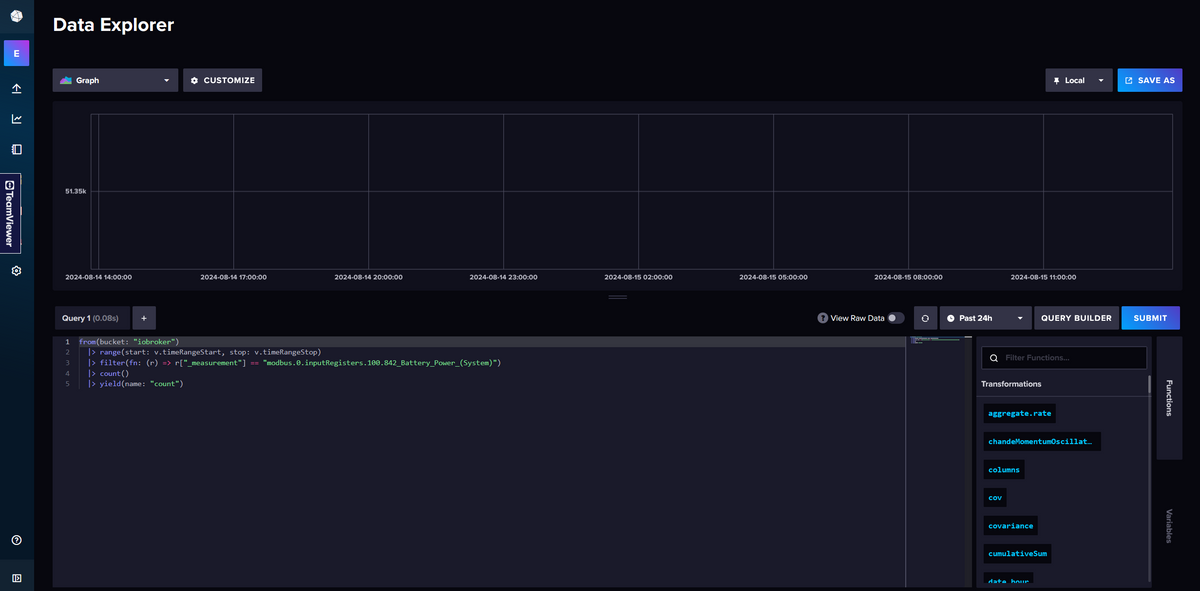The width and height of the screenshot is (1200, 591).
Task: Click the 2024-08-15 02:00:00 axis label
Action: [x=638, y=277]
